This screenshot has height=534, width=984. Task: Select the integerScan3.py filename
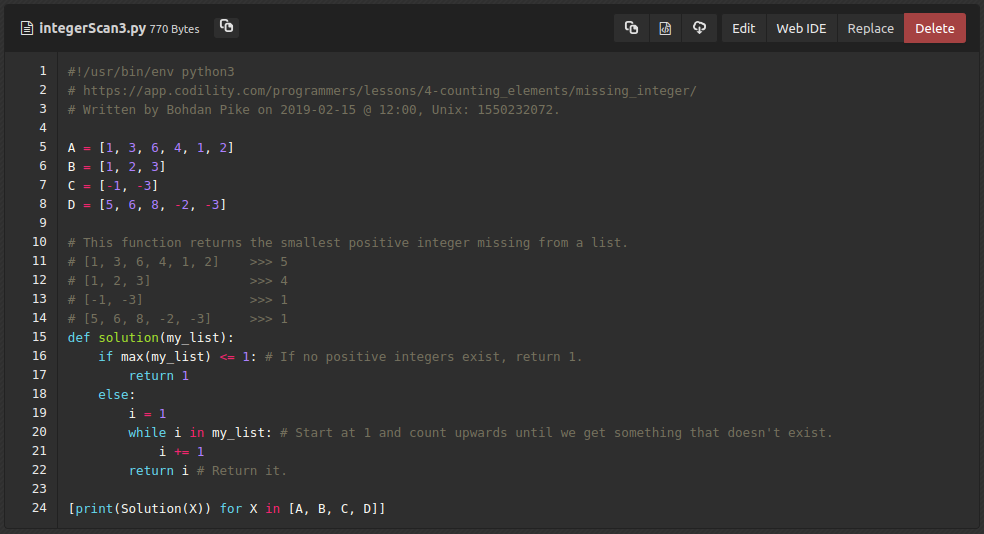click(x=92, y=28)
